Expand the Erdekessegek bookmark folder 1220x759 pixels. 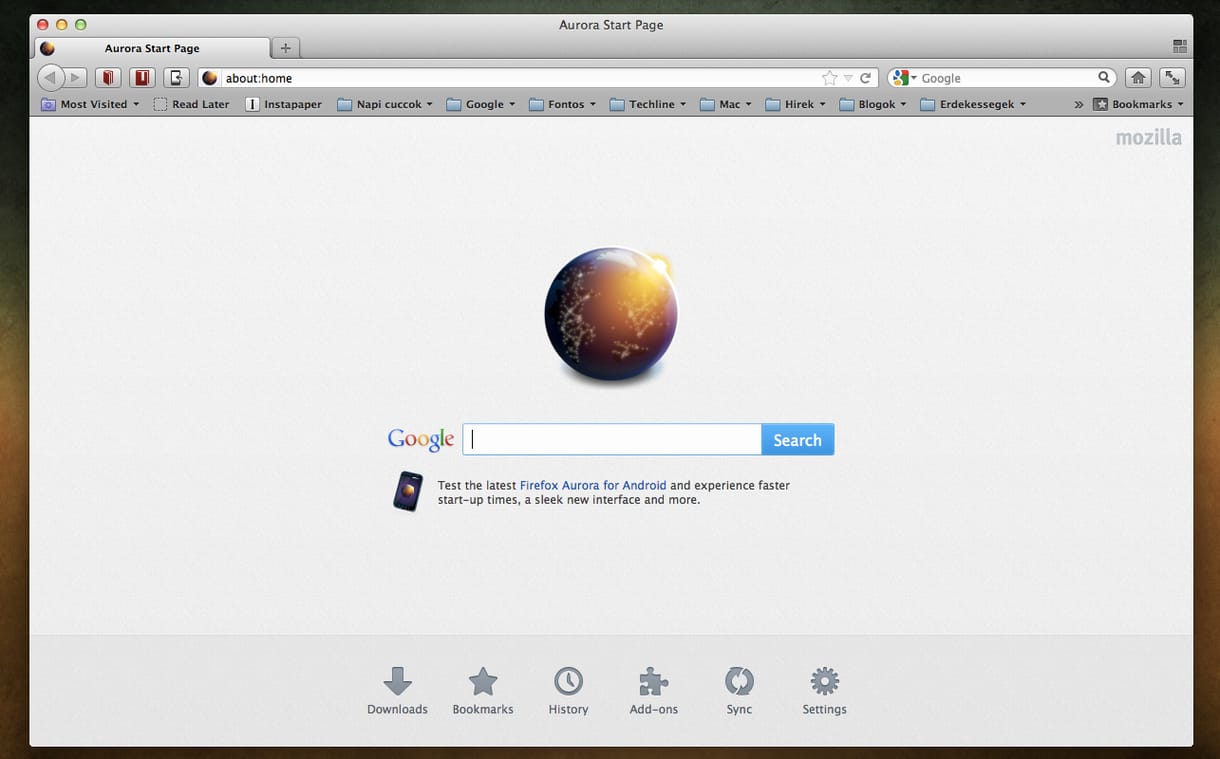click(973, 104)
